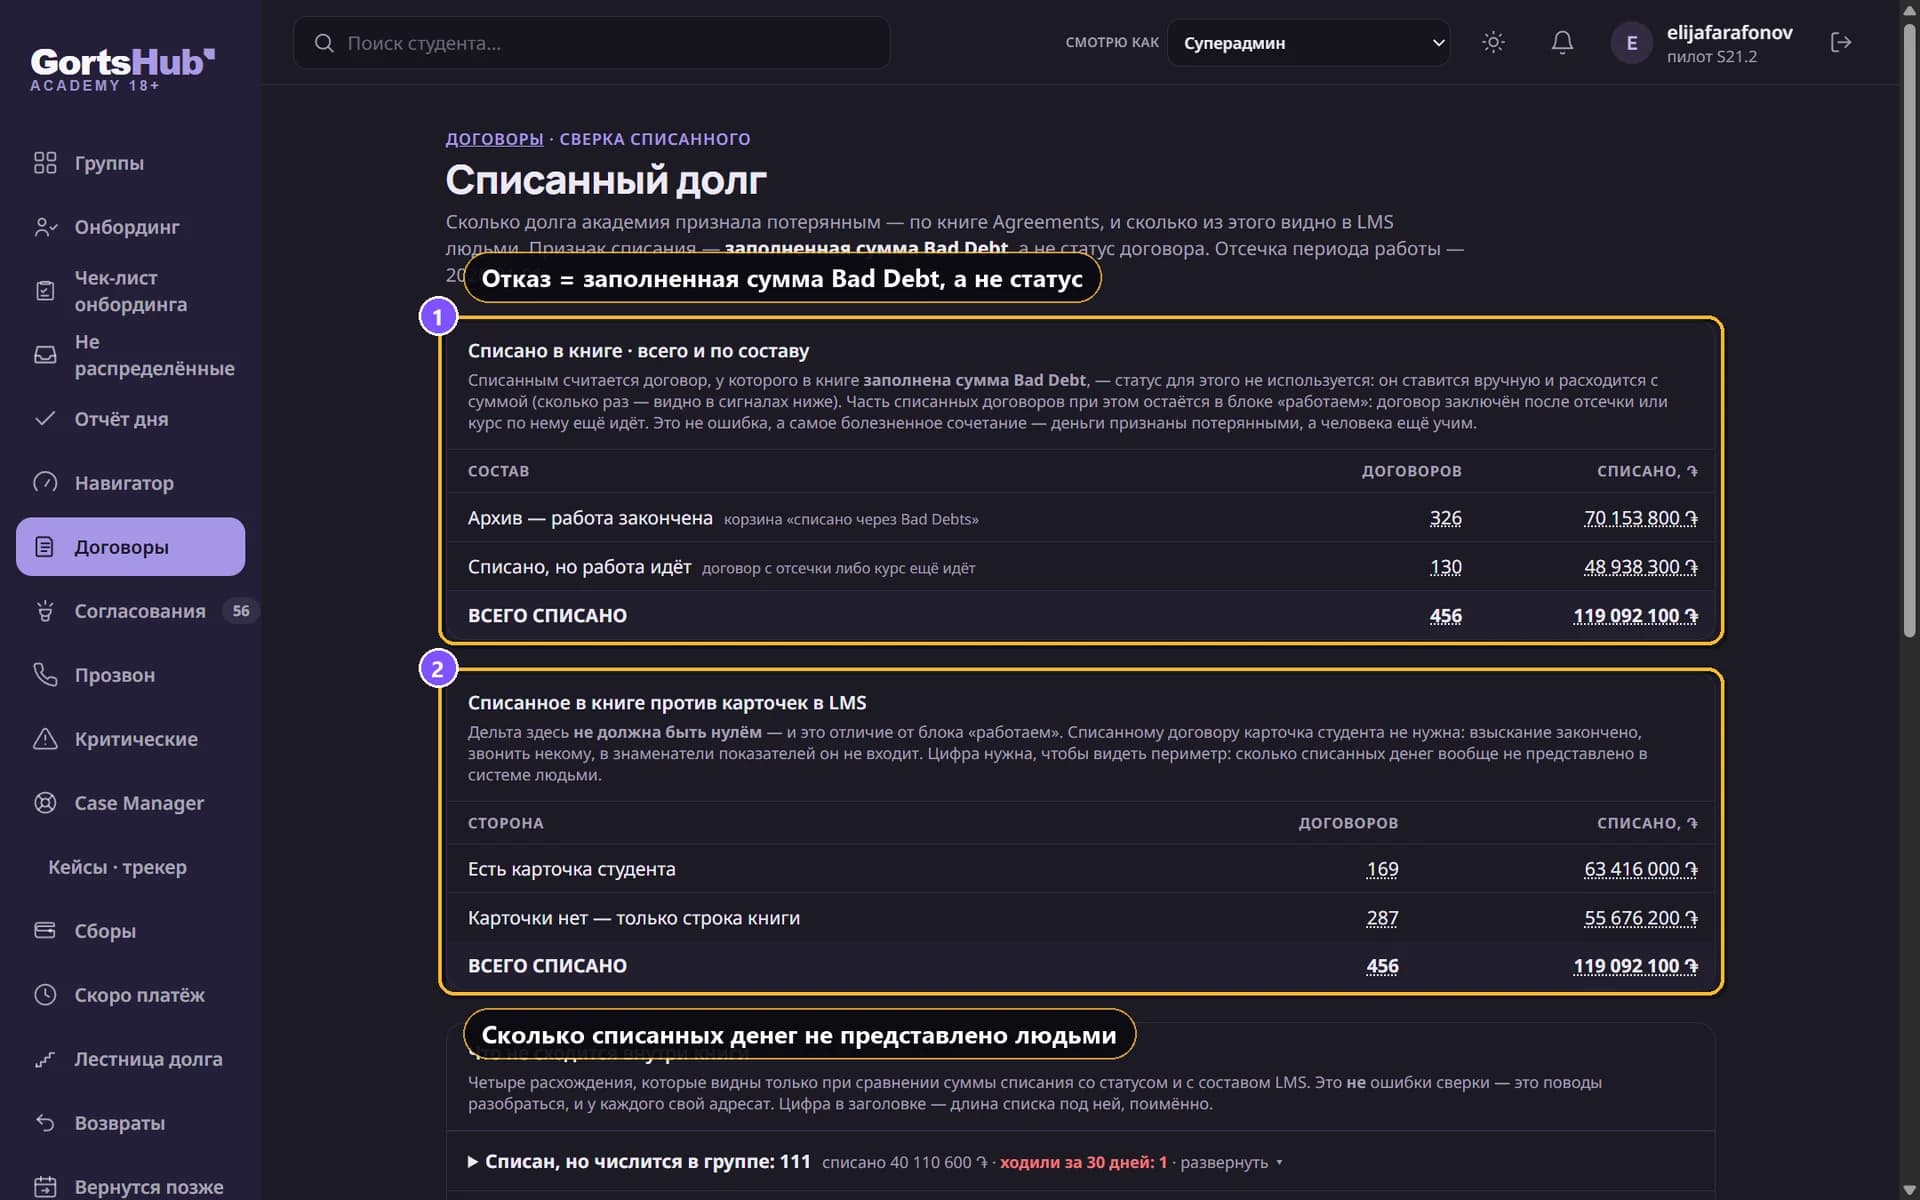Click the GortsHub Academy logo

122,70
